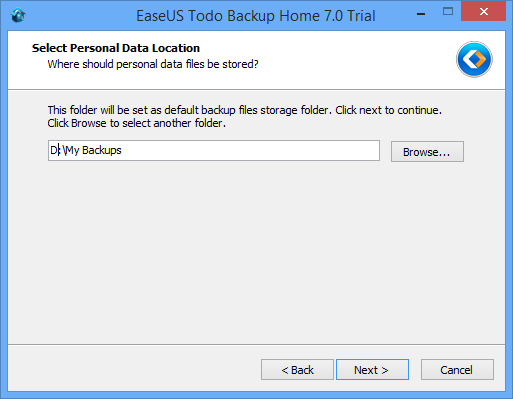
Task: Click the 'Click Browse to select another folder' line
Action: (137, 123)
